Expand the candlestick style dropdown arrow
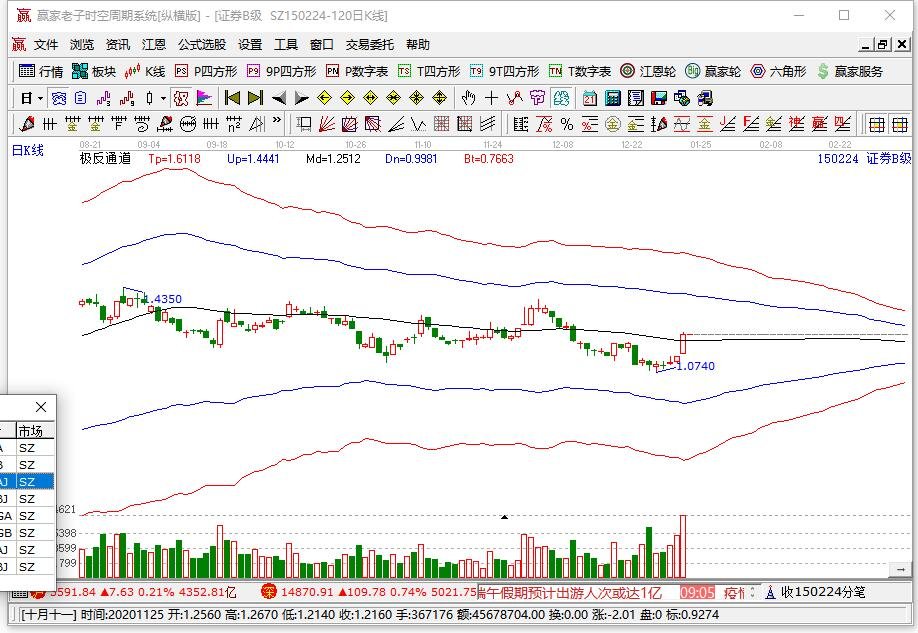Screen dimensions: 918x633 163,98
